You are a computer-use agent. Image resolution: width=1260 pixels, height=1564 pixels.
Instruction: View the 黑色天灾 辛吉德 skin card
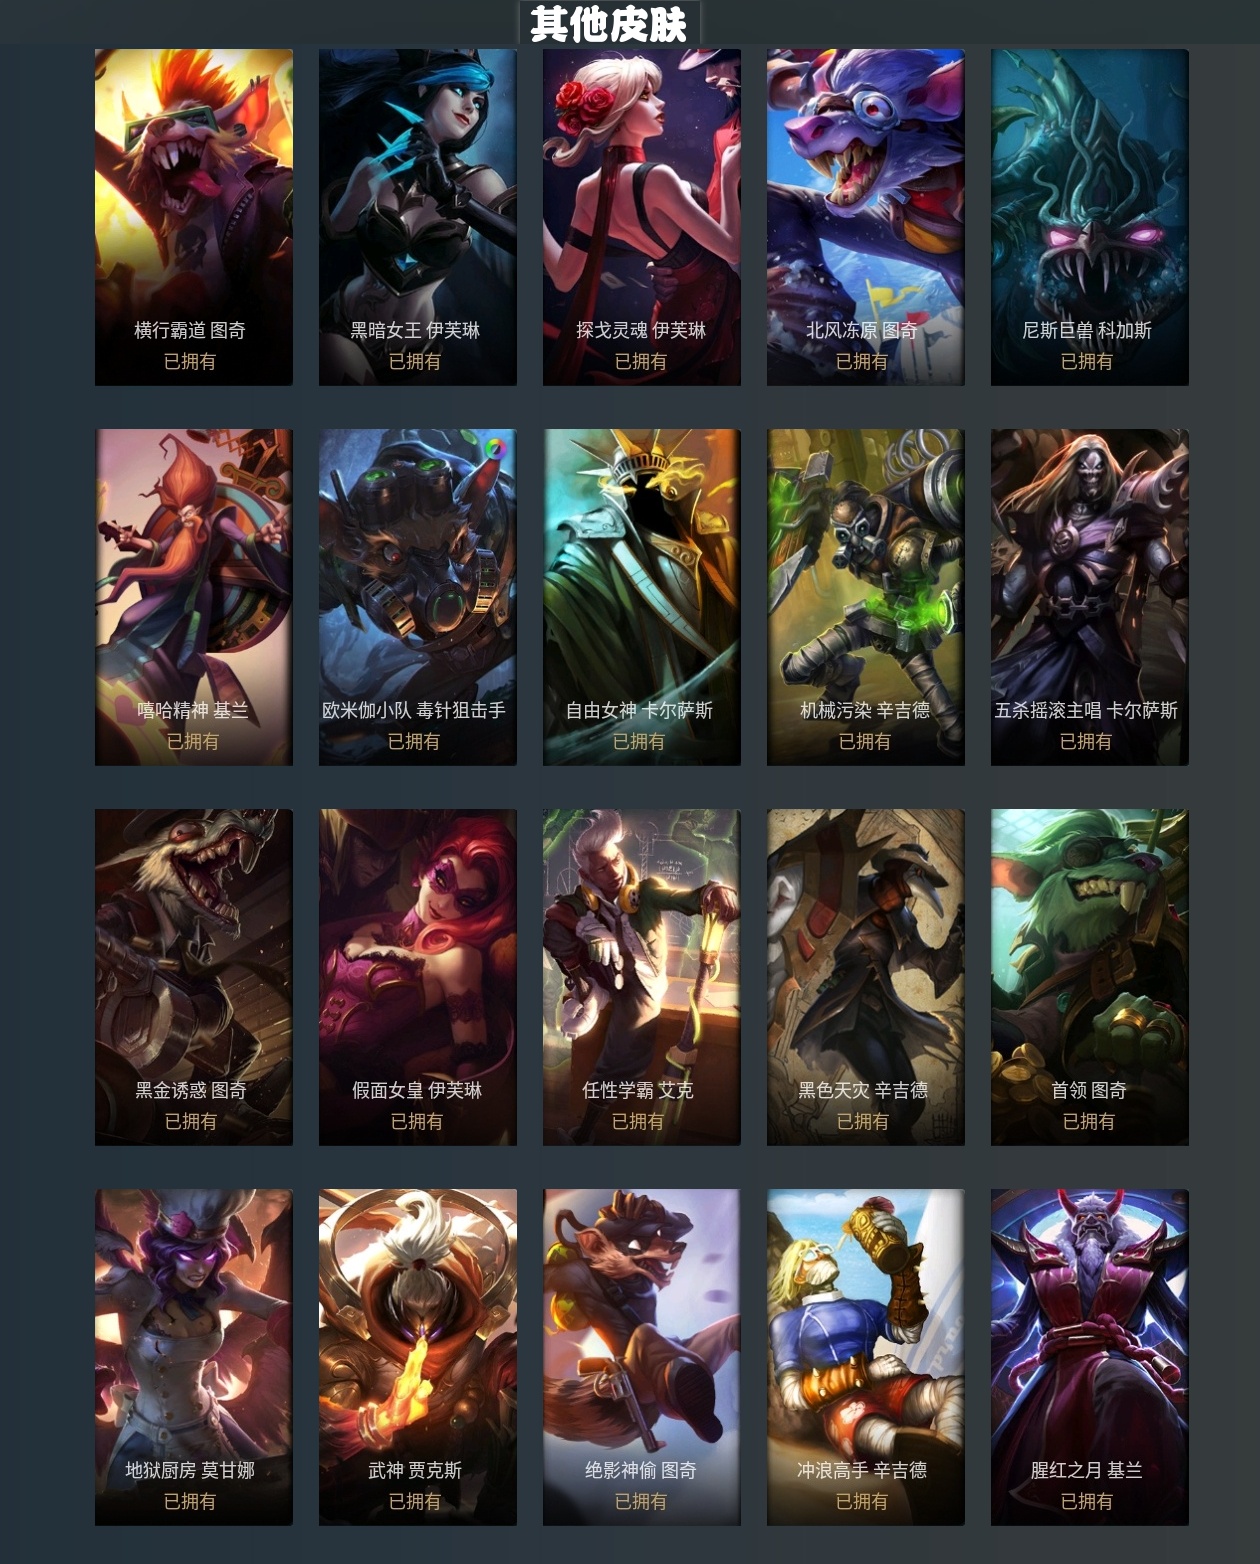[x=866, y=977]
